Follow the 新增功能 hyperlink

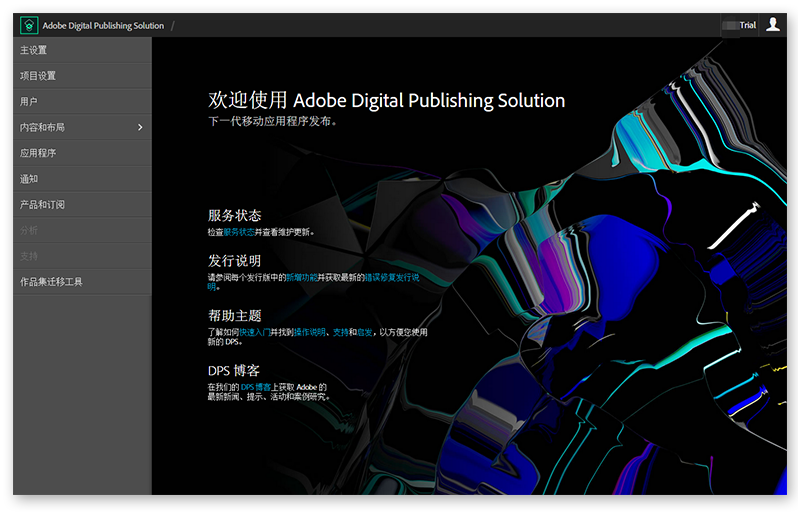pyautogui.click(x=302, y=277)
